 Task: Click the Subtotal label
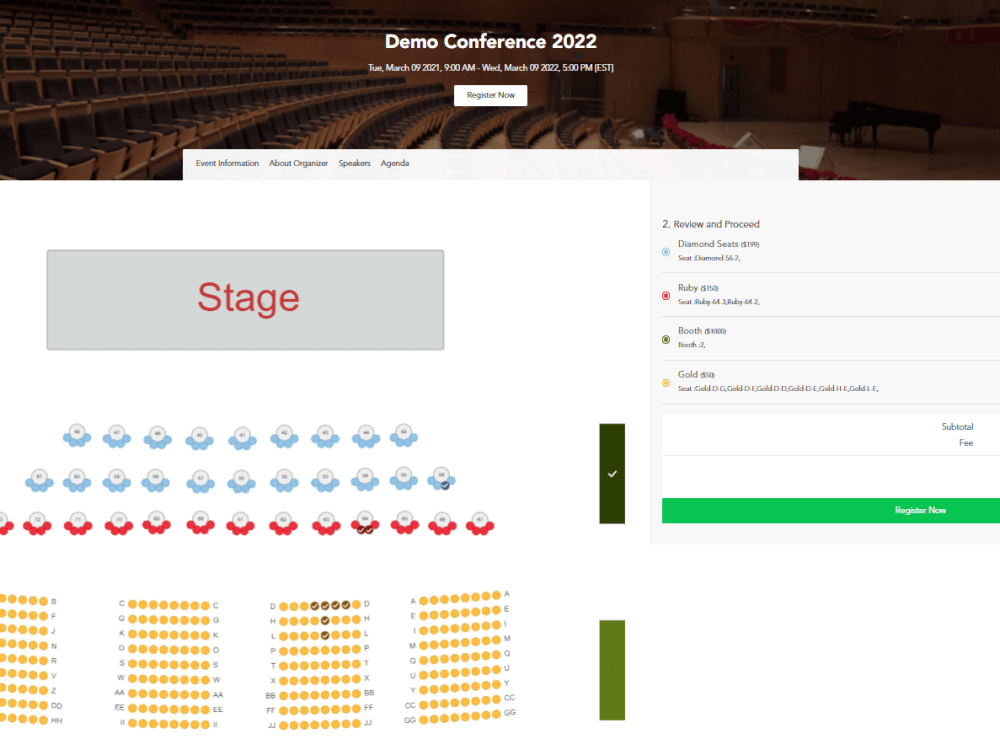click(957, 427)
